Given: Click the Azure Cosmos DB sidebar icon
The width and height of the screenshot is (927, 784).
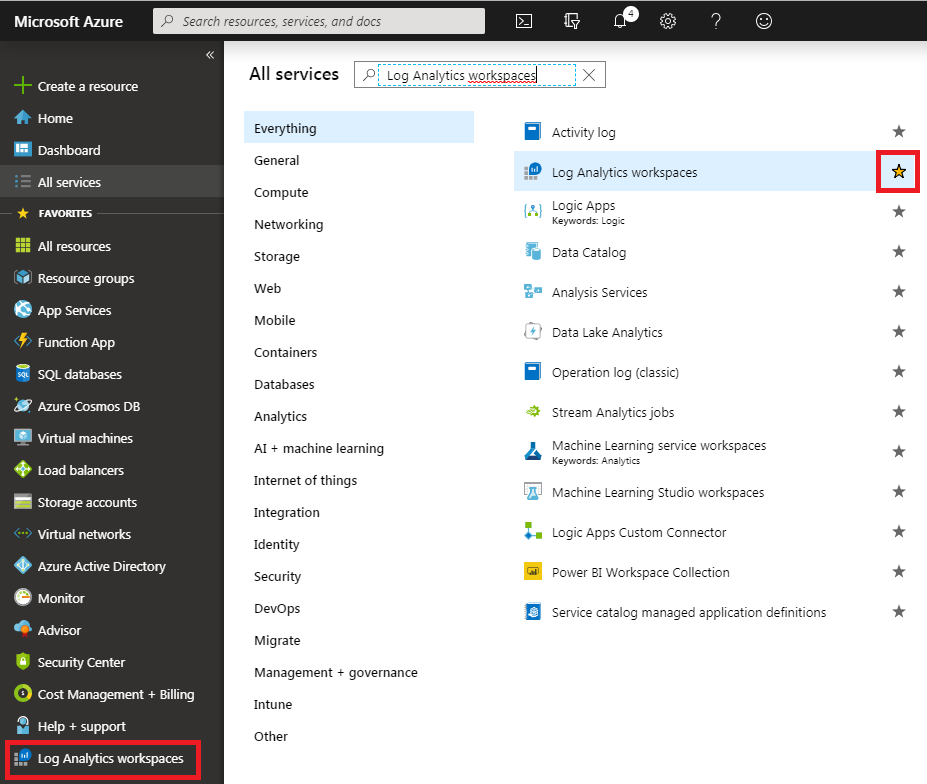Looking at the screenshot, I should click(22, 406).
